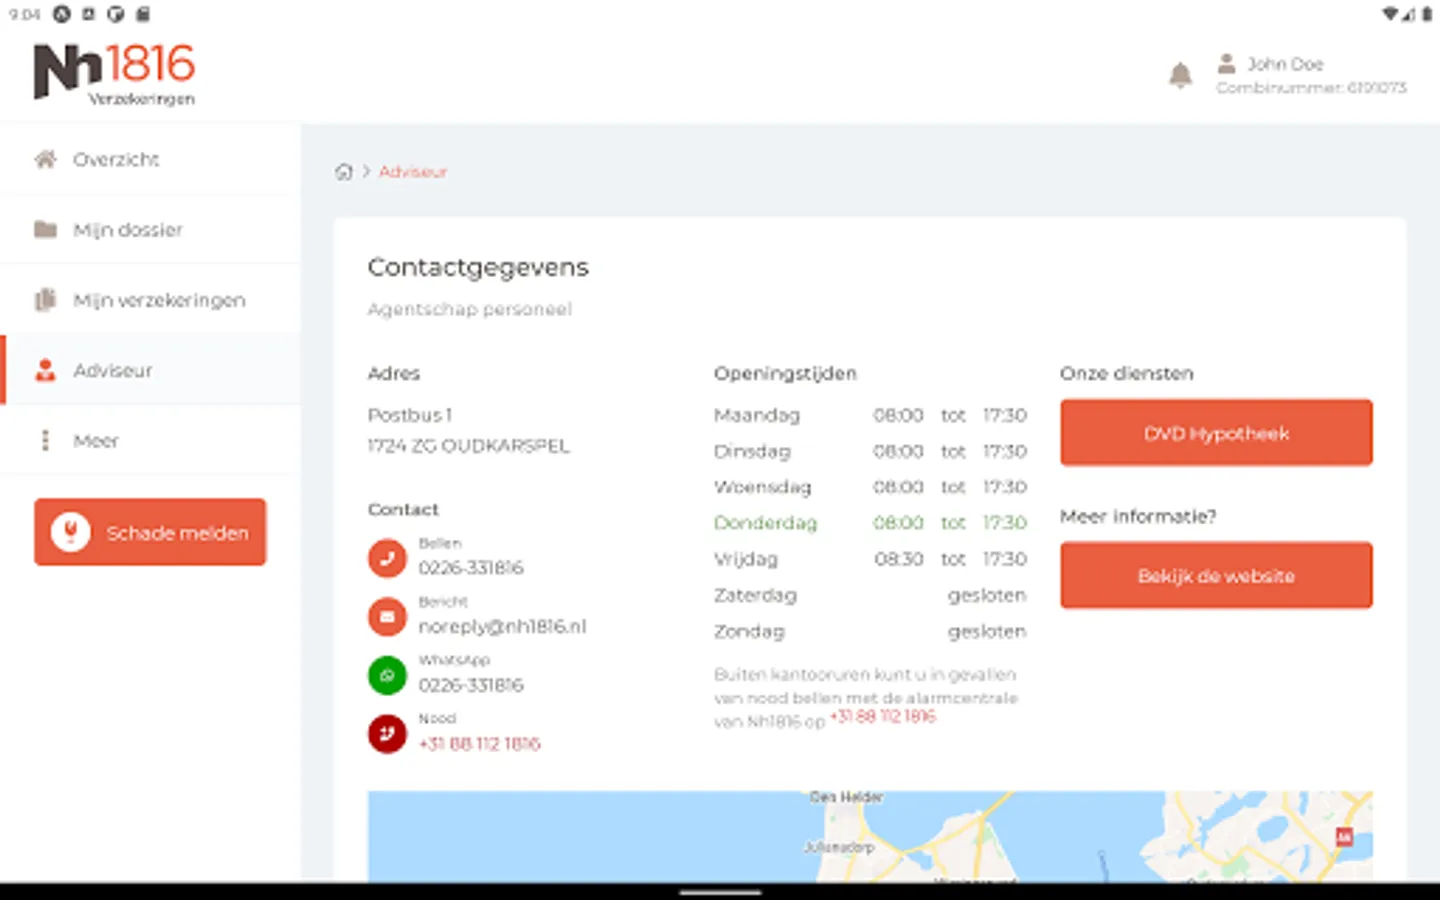Click the Postbus 1 address line
1440x900 pixels.
[410, 415]
